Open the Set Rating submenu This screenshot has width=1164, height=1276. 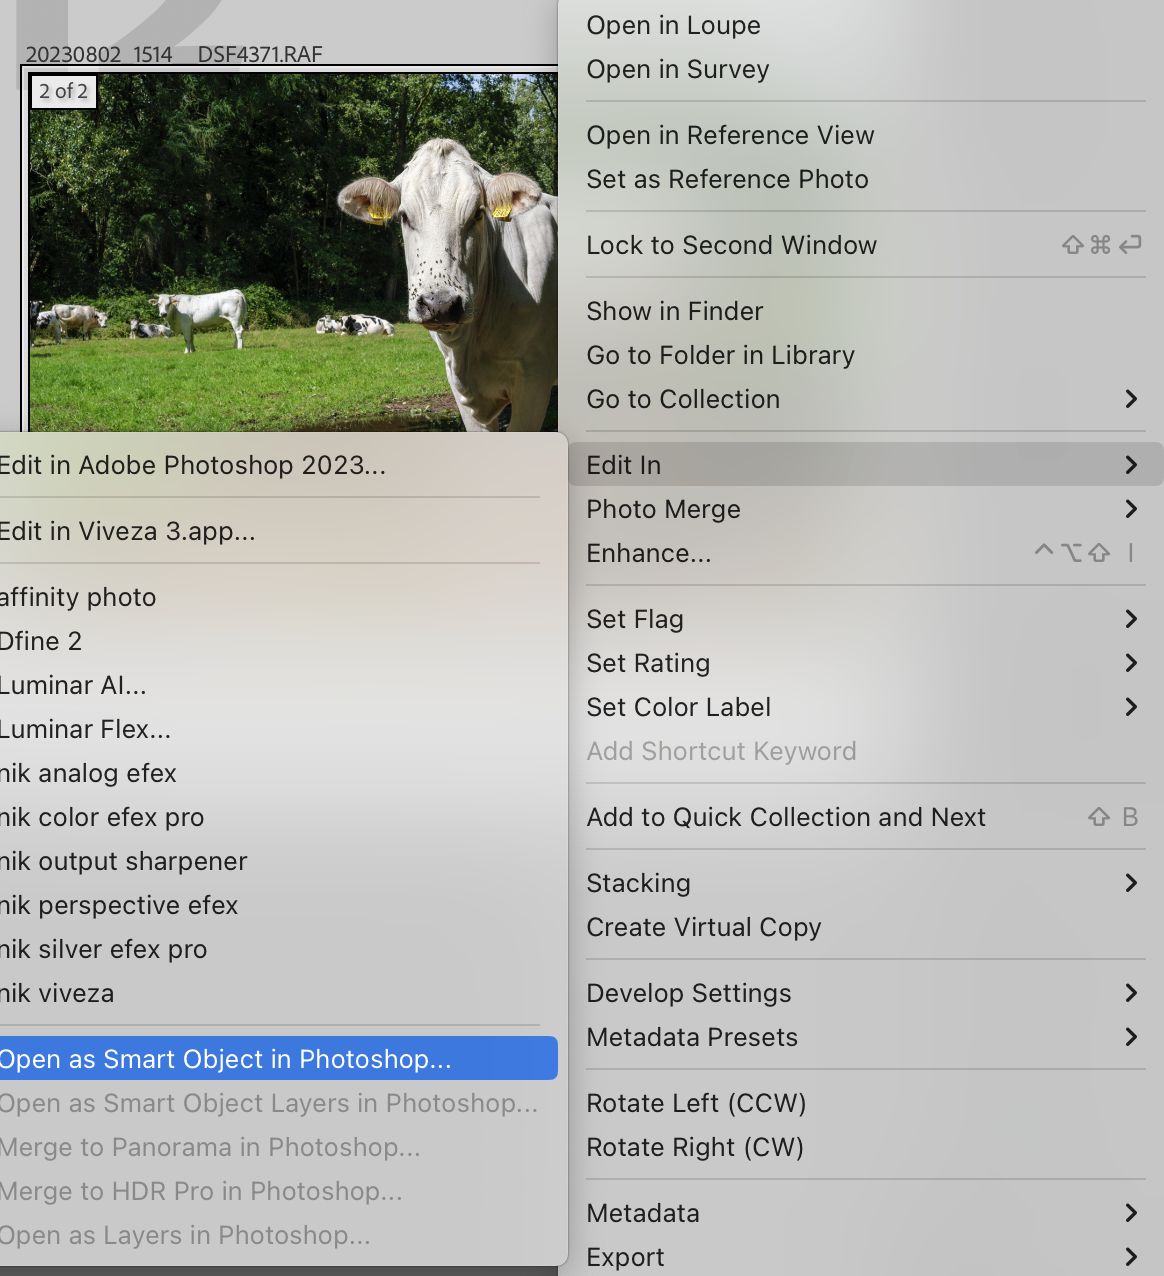click(648, 663)
